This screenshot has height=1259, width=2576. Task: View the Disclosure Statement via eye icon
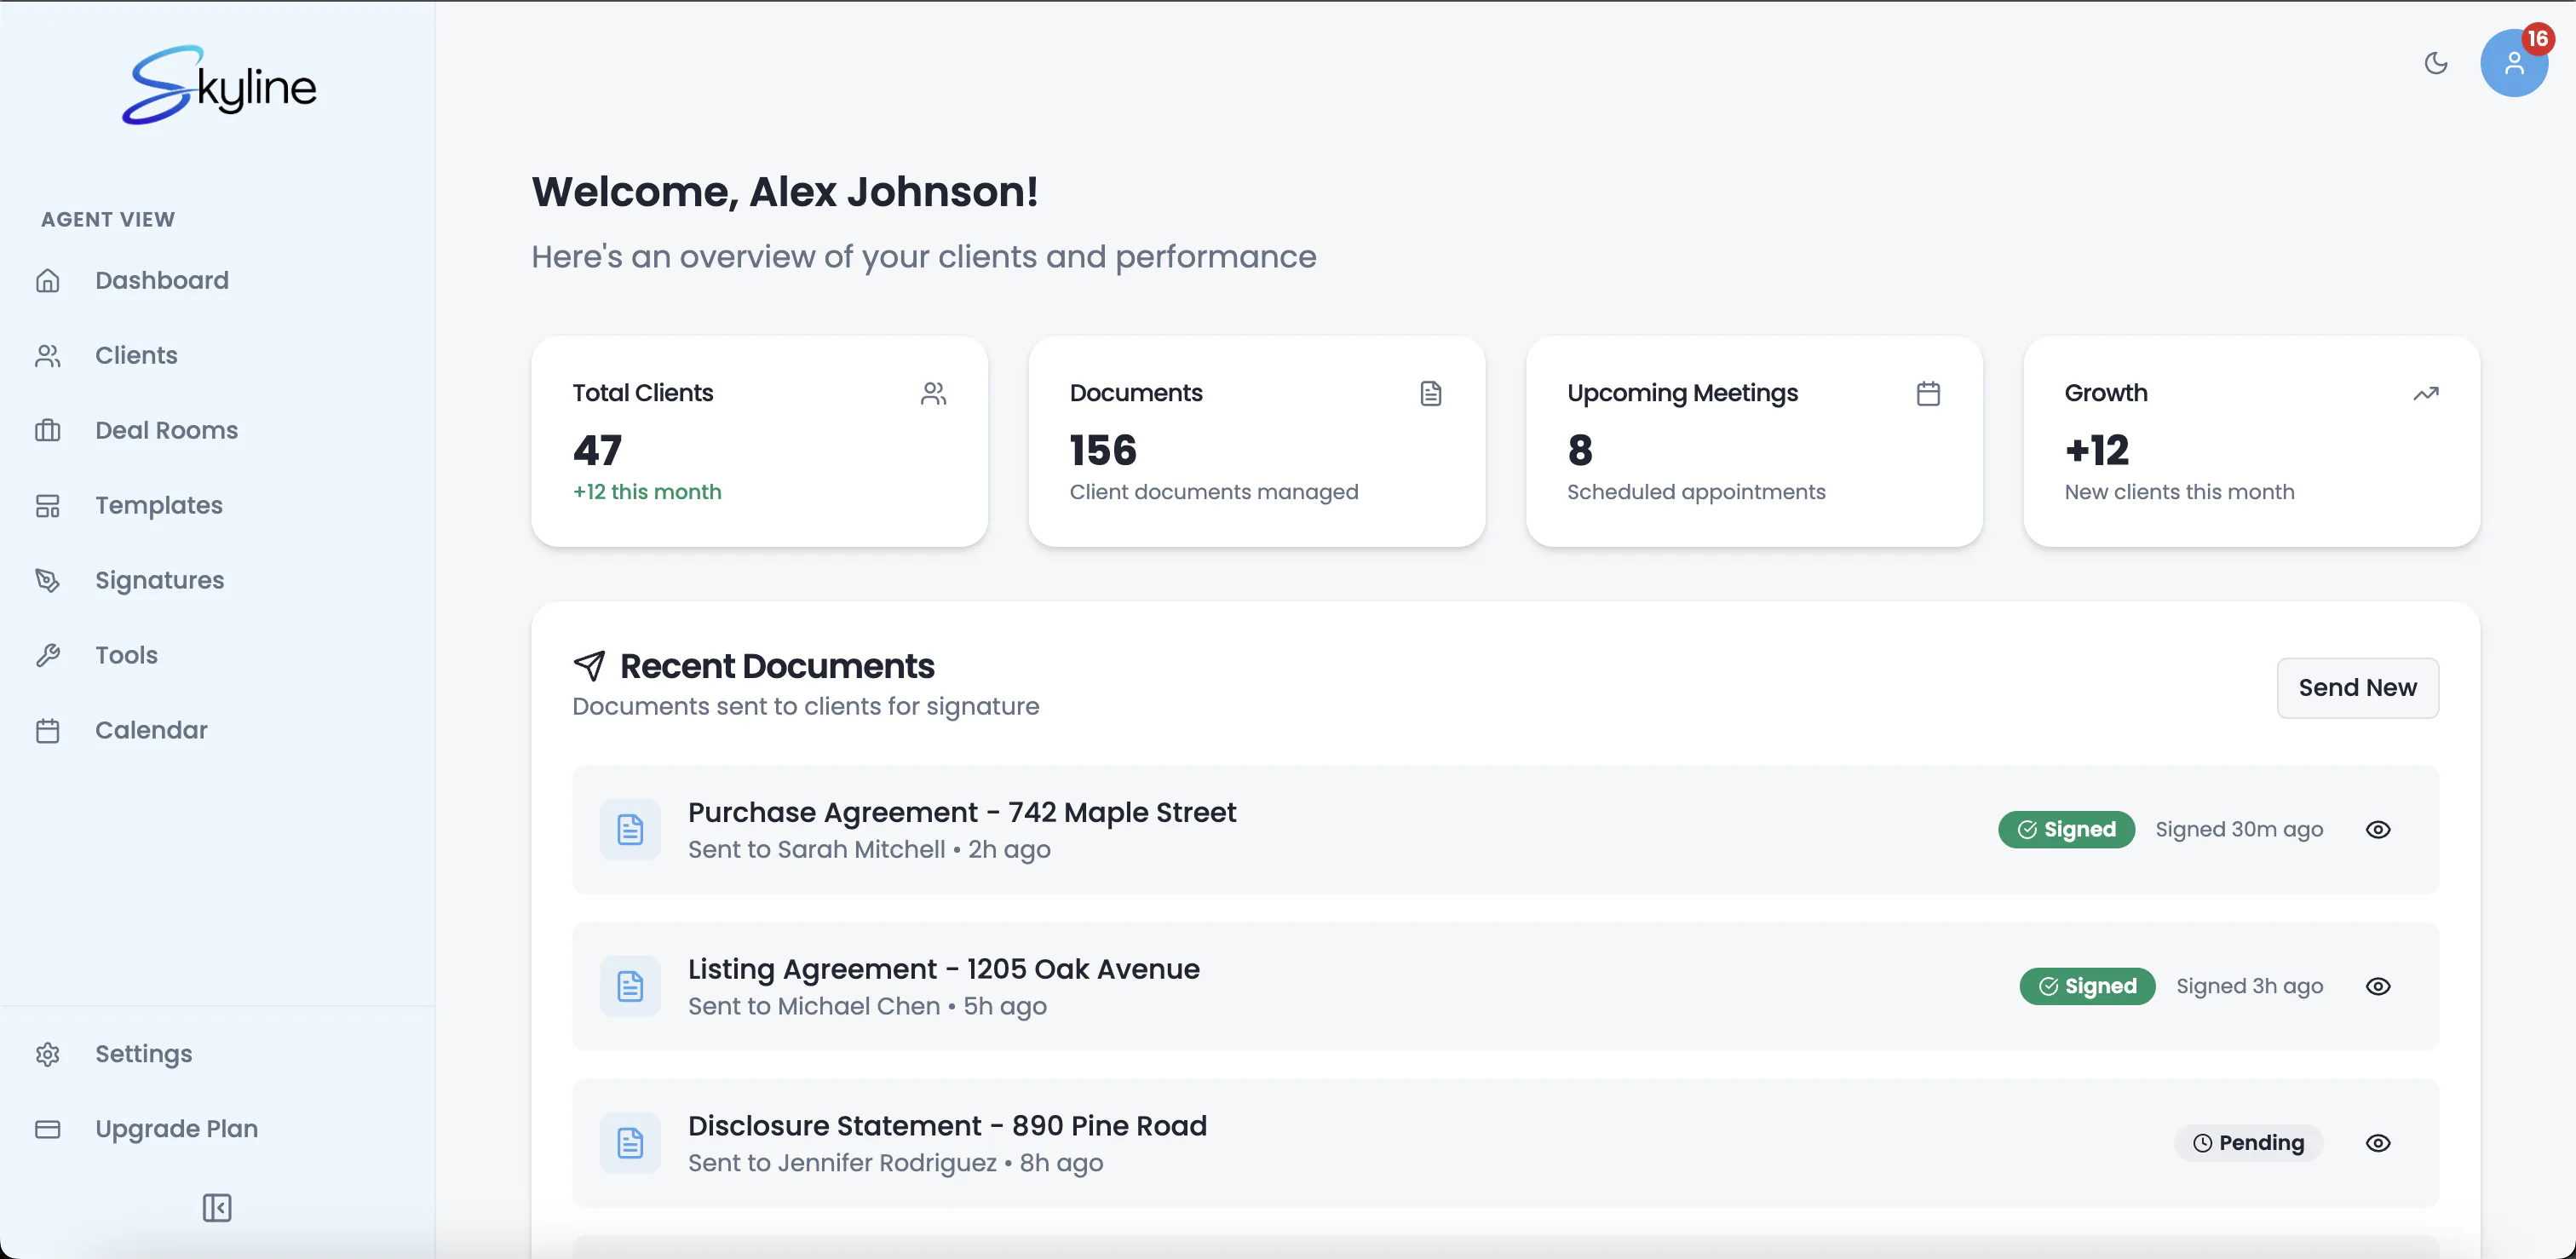2378,1143
